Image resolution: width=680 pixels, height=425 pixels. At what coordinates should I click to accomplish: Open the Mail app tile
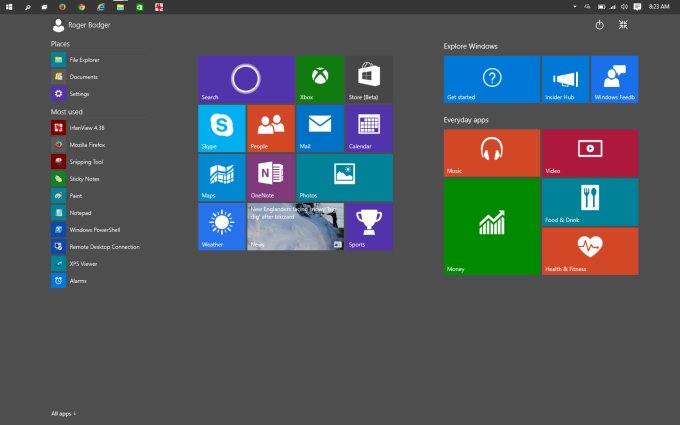pyautogui.click(x=319, y=128)
